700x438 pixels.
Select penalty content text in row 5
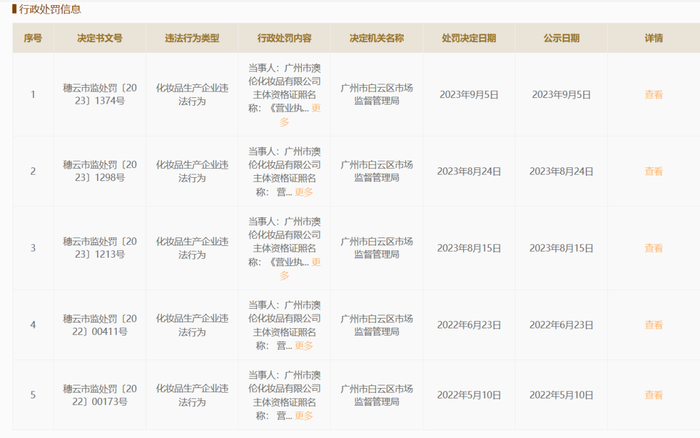click(284, 395)
